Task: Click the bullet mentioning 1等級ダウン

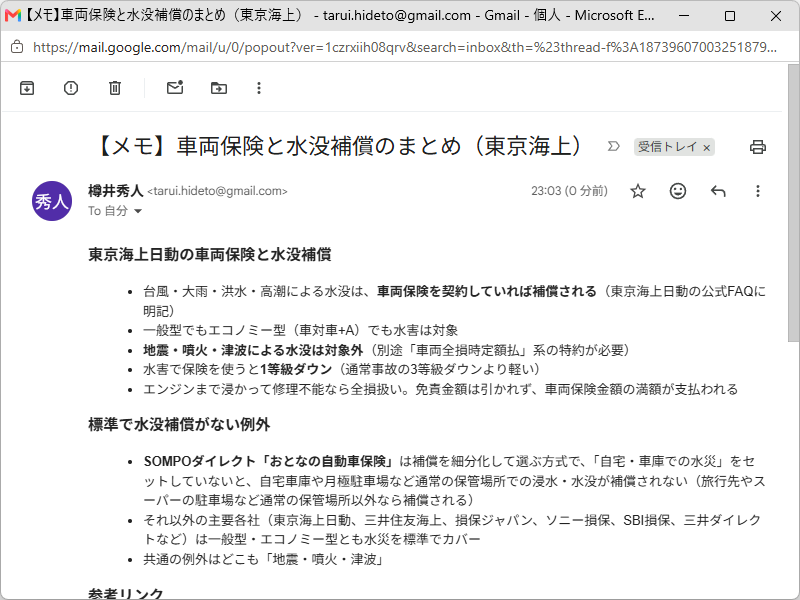Action: pyautogui.click(x=341, y=369)
